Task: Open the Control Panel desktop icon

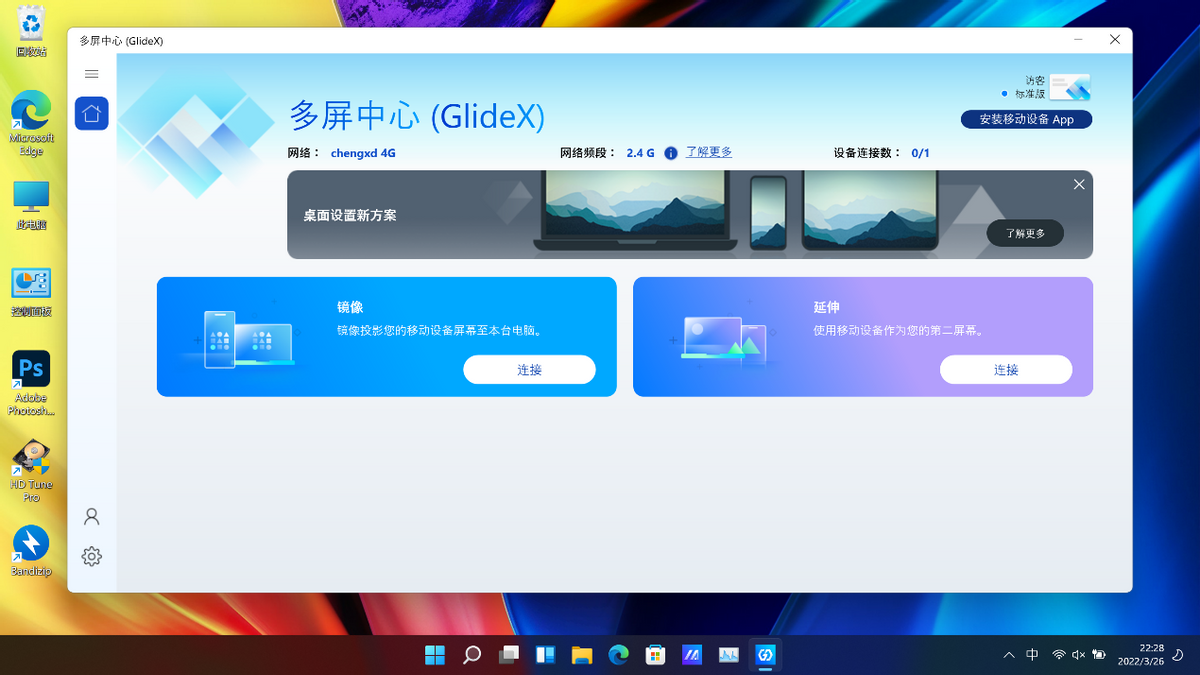Action: click(x=31, y=292)
